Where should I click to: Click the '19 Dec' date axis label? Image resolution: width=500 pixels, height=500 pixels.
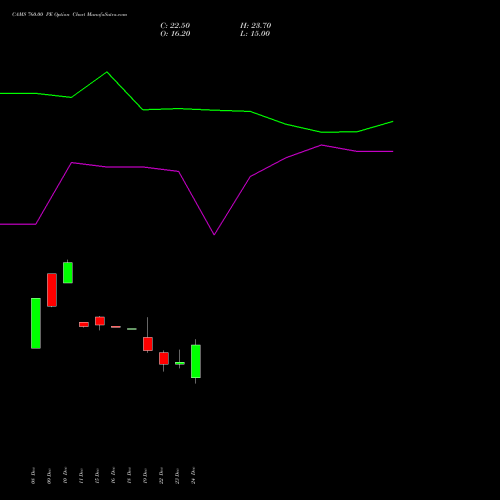point(145,476)
